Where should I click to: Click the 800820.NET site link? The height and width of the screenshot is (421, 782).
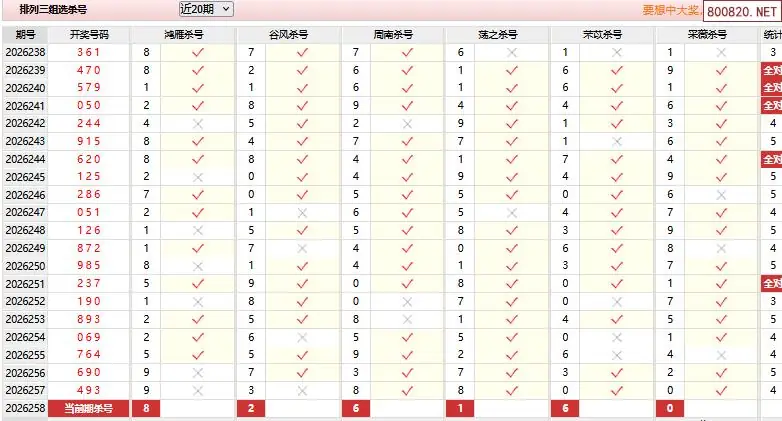(x=742, y=11)
